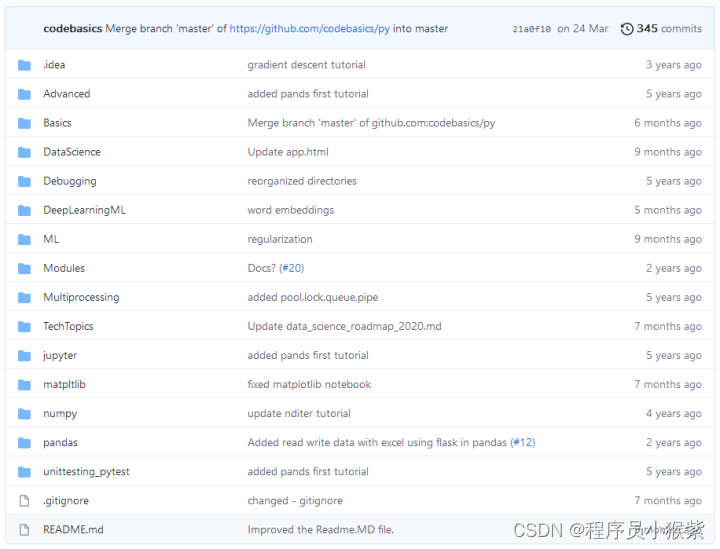Open the matpltlib folder
Screen dimensions: 720x549
(x=64, y=384)
